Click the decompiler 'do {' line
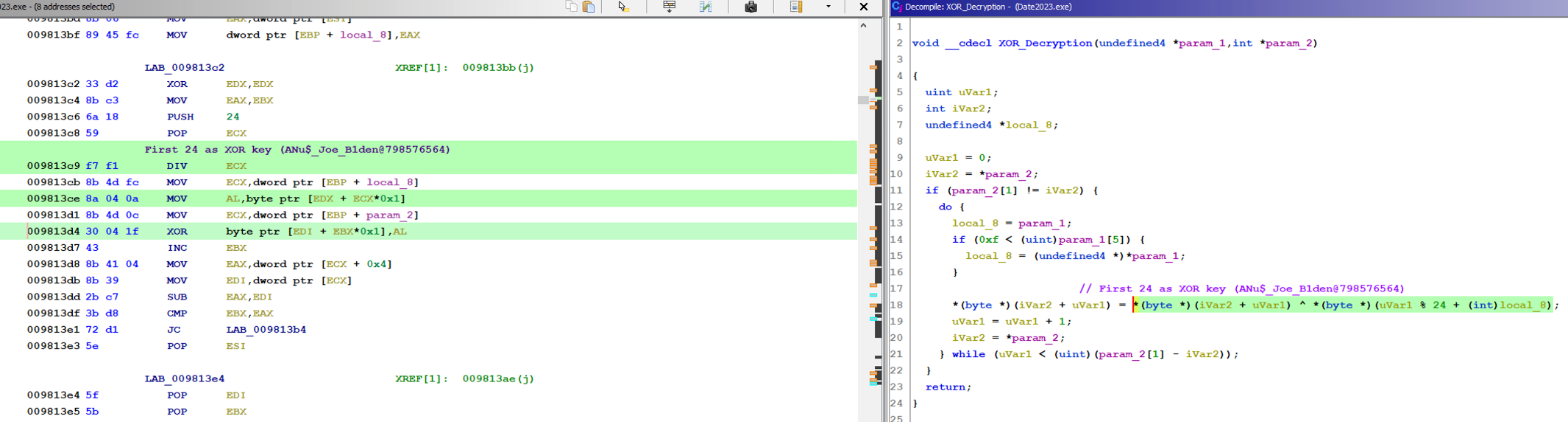Screen dimensions: 1568x422 point(951,206)
